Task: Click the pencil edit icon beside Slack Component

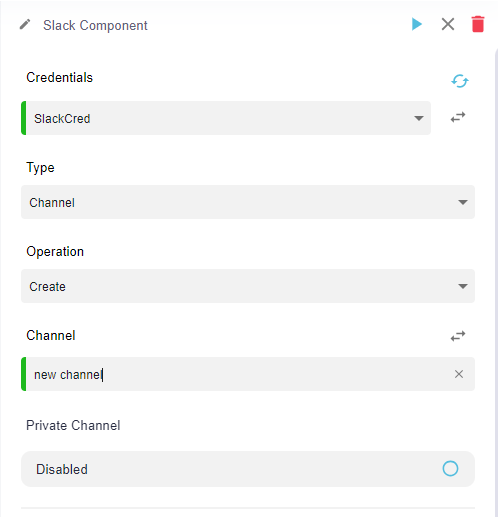Action: (x=25, y=25)
